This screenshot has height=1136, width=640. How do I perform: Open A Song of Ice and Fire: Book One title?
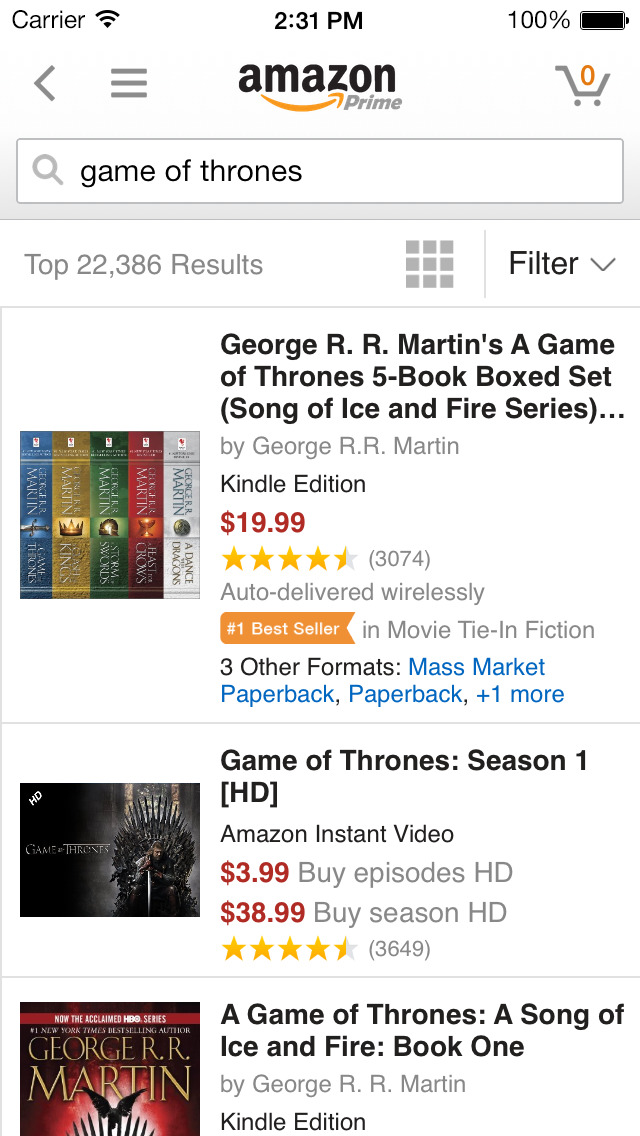click(422, 1030)
